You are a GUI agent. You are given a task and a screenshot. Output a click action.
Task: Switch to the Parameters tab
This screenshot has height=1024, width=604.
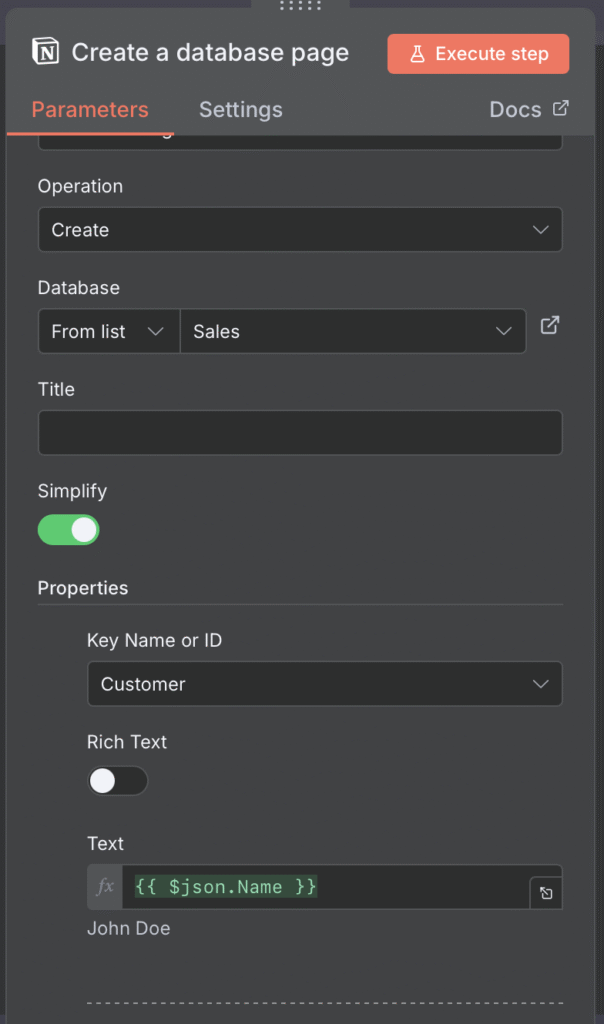[x=90, y=110]
